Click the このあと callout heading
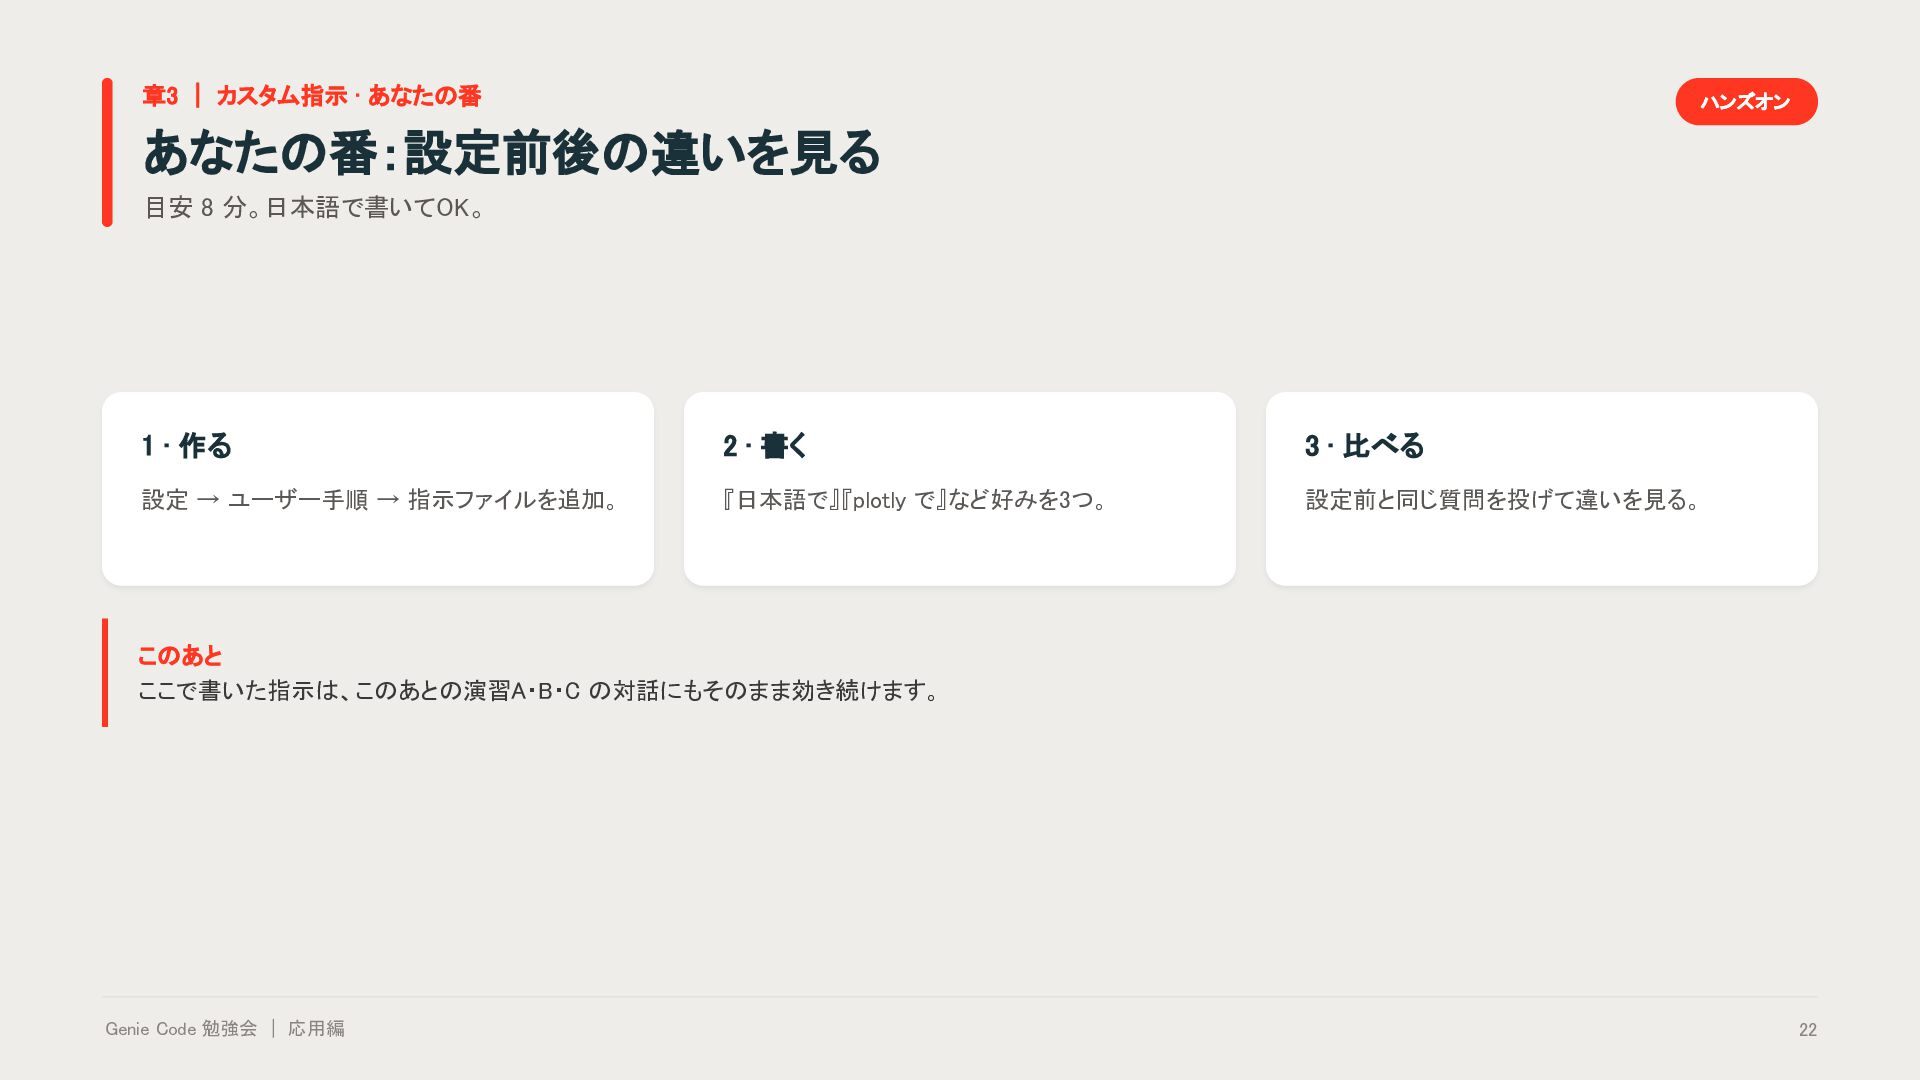This screenshot has width=1920, height=1080. click(x=180, y=655)
